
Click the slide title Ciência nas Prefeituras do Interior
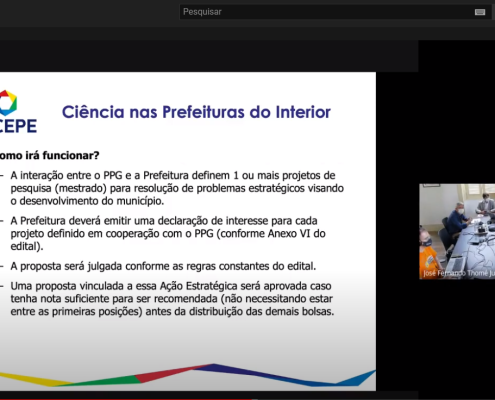[196, 112]
